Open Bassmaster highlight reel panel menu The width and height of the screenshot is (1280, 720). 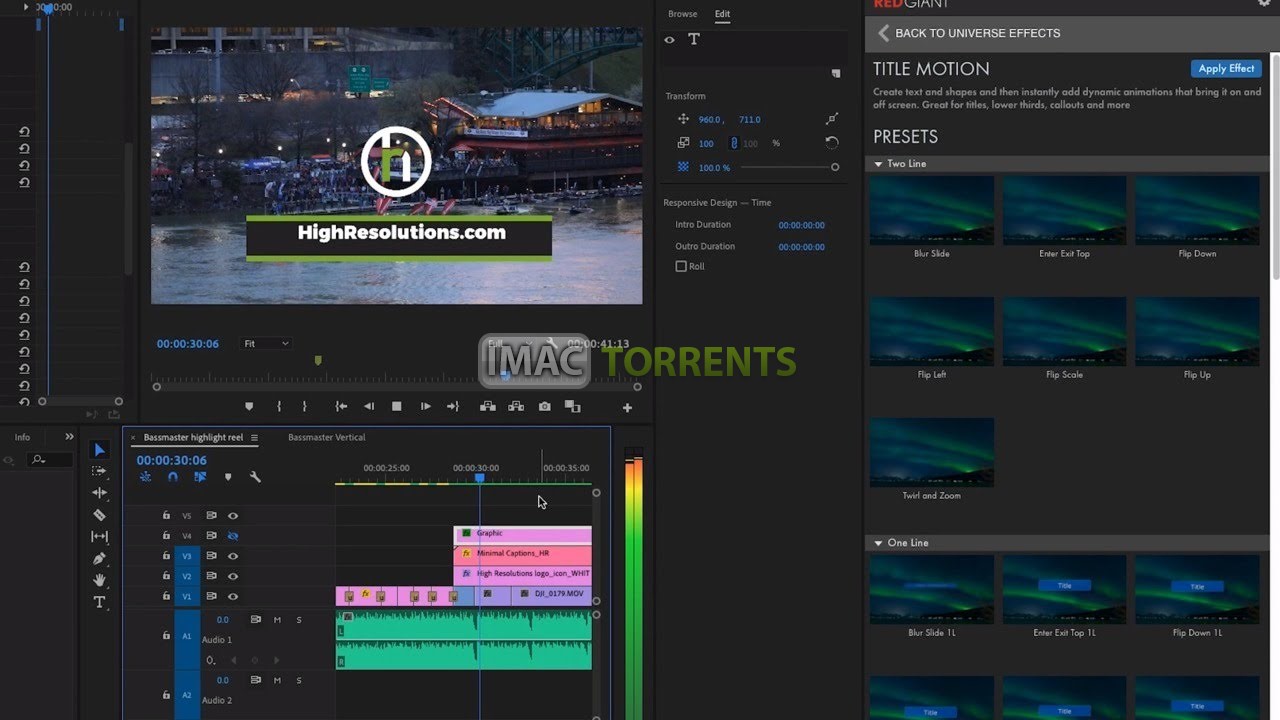pyautogui.click(x=254, y=437)
